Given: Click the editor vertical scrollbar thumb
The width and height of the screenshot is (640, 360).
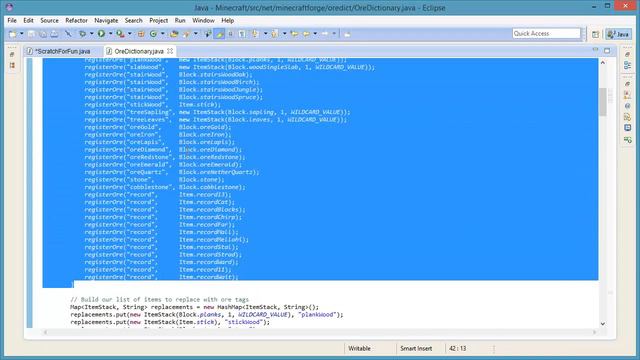Looking at the screenshot, I should 603,102.
